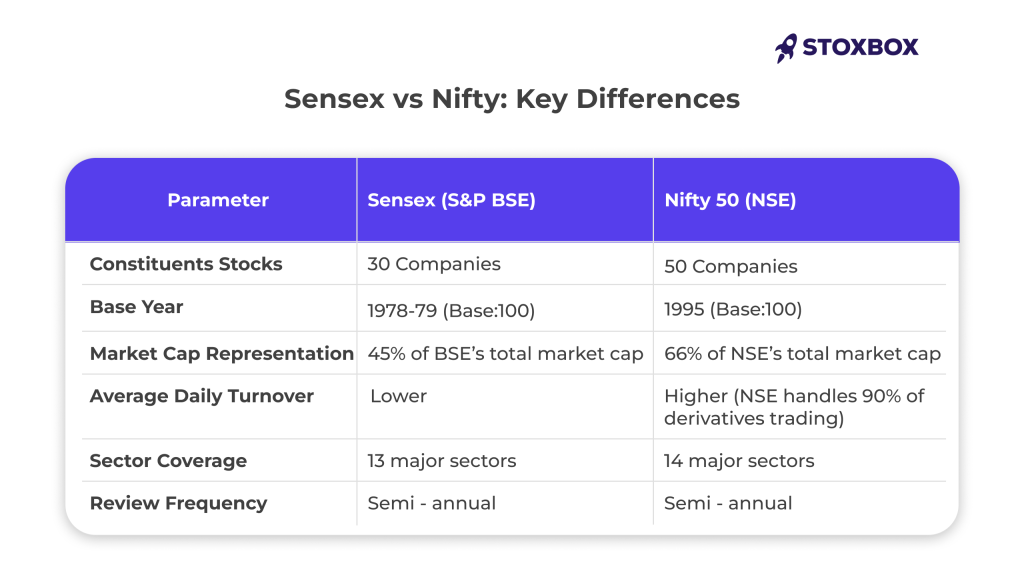The image size is (1024, 573).
Task: Click the '1978-79 (Base:100)' cell
Action: pyautogui.click(x=452, y=310)
